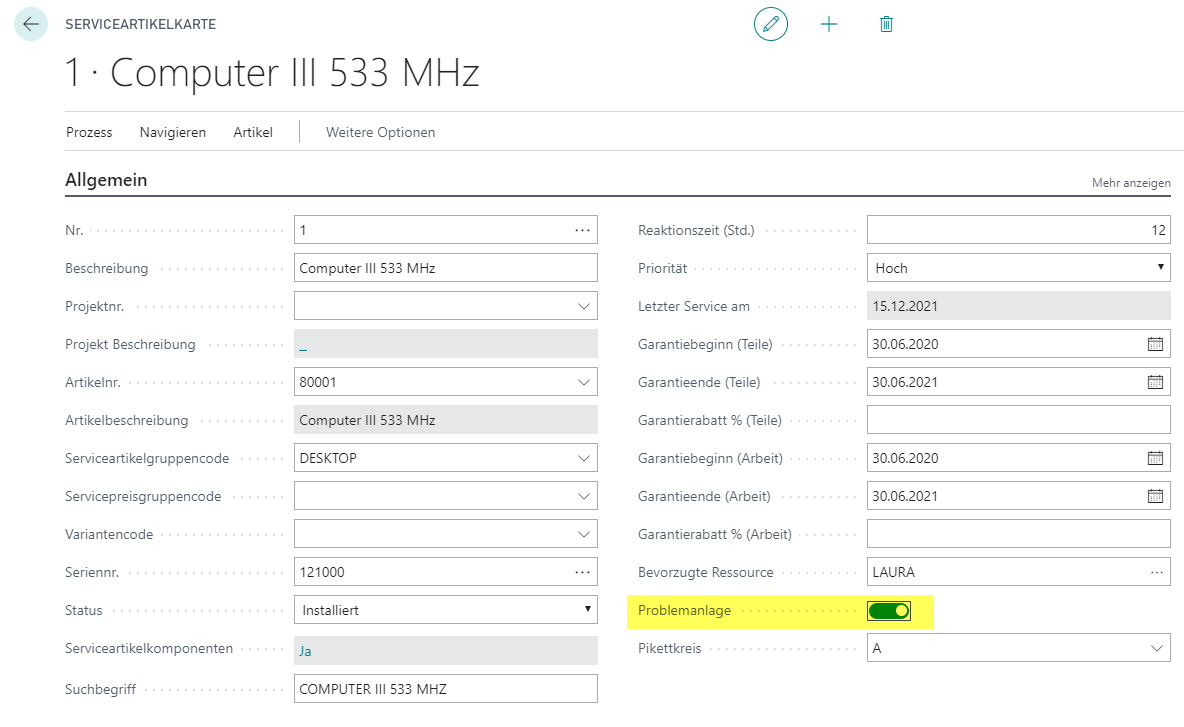
Task: Create new record with plus icon
Action: (x=828, y=24)
